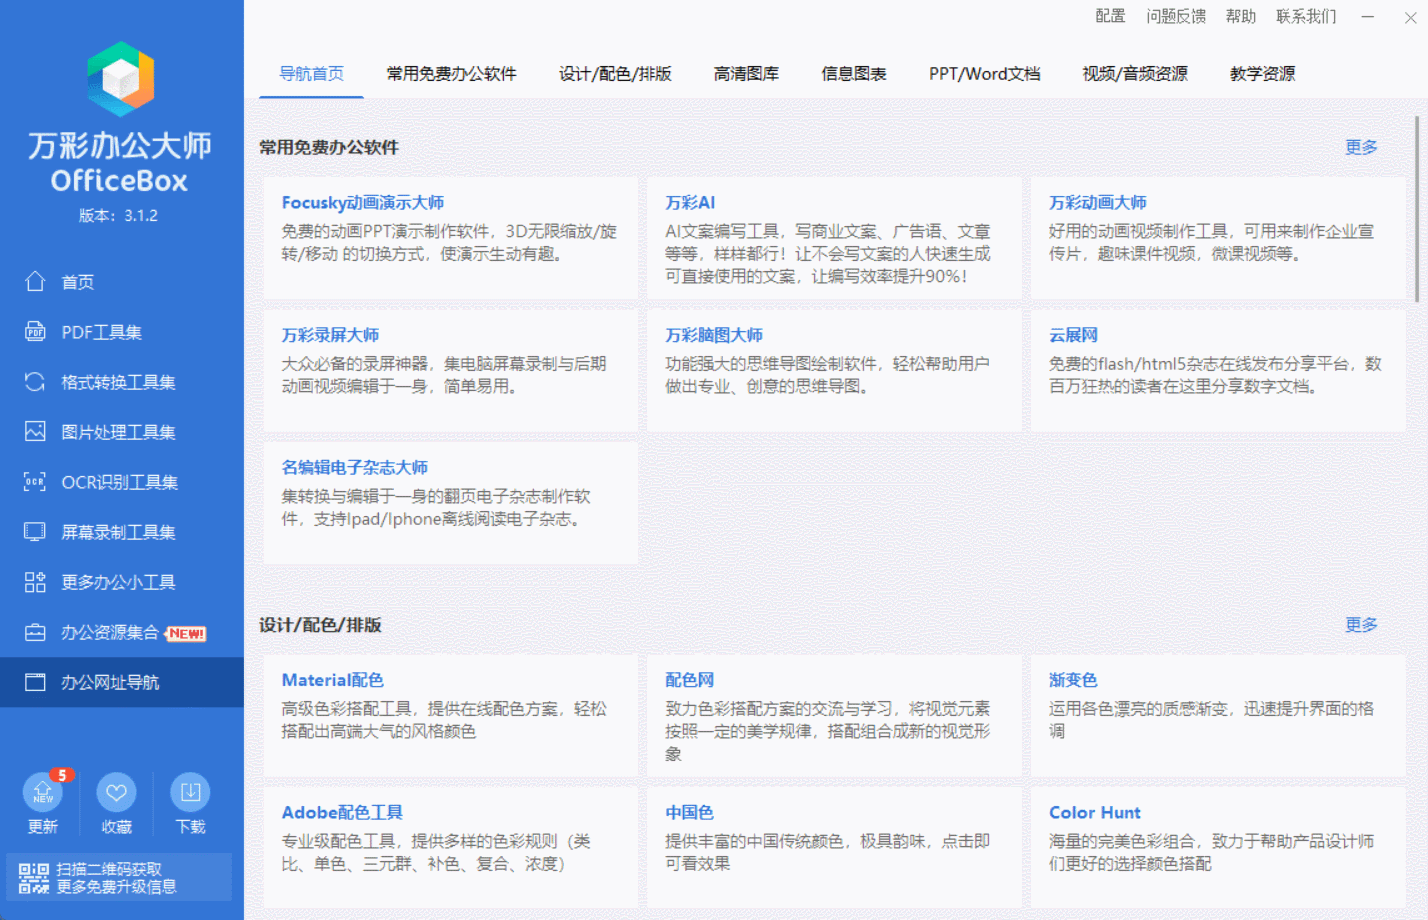
Task: Select 格式转换工具集 from the sidebar
Action: (x=110, y=381)
